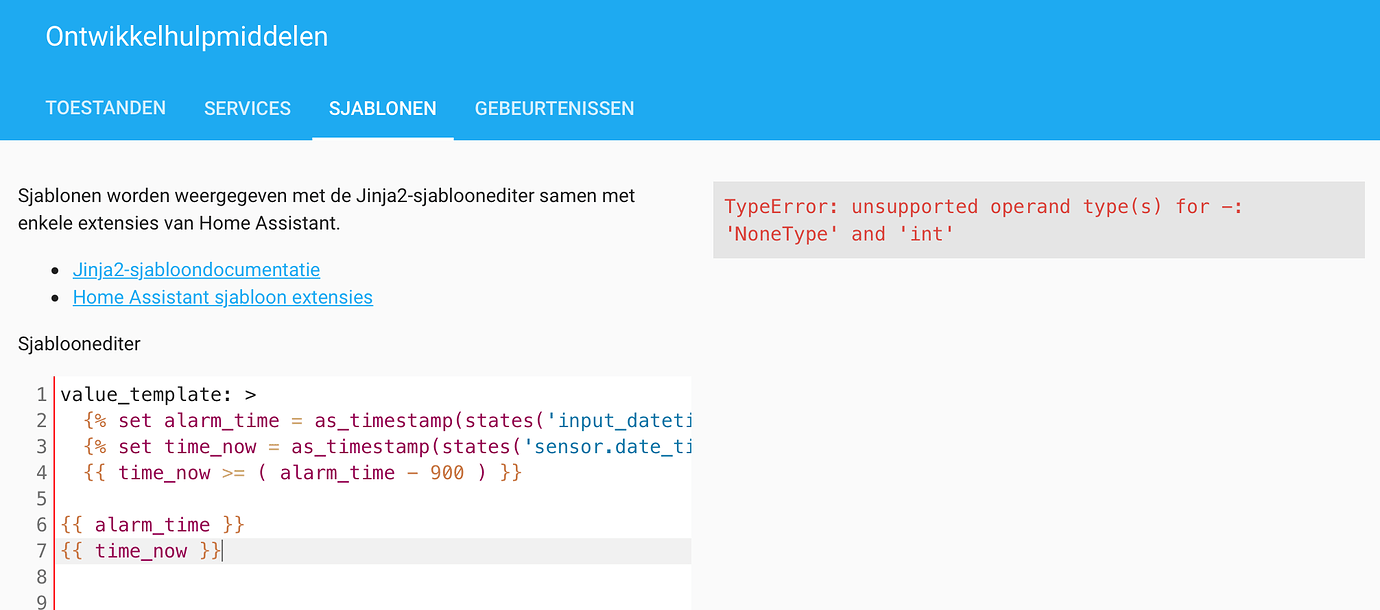Select the SJABLONEN tab
Screen dimensions: 1380x610
tap(382, 108)
